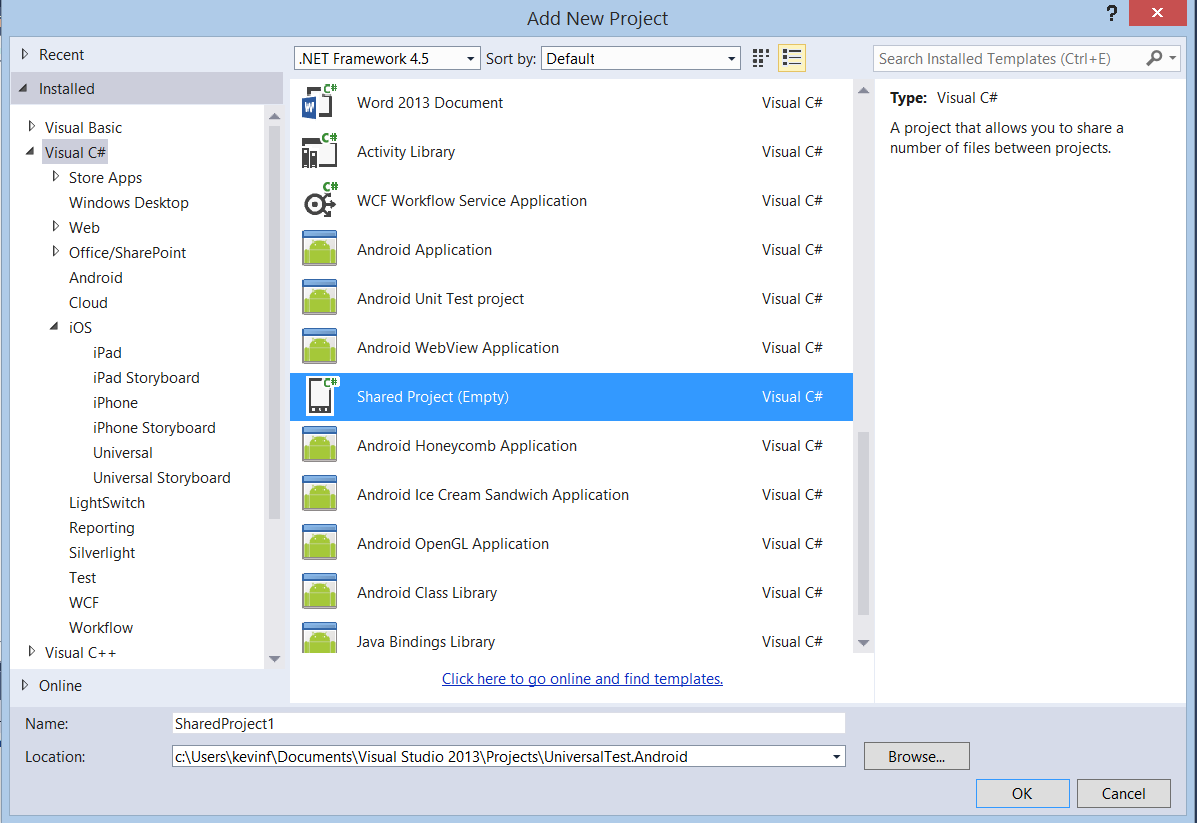The image size is (1197, 823).
Task: Collapse the Visual C# node
Action: (x=30, y=151)
